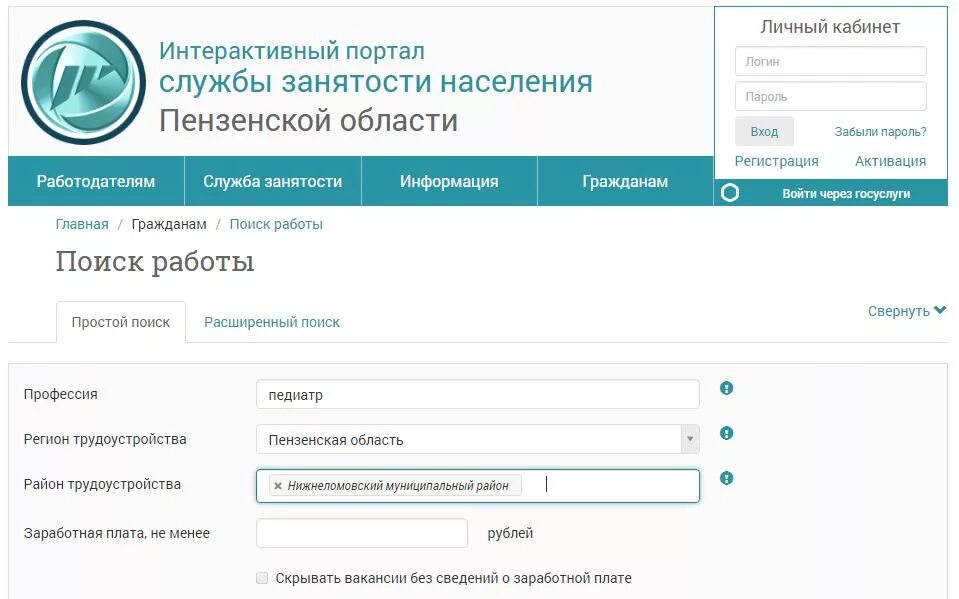Click the info icon beside Район трудоустройства
The width and height of the screenshot is (959, 599).
[x=726, y=478]
